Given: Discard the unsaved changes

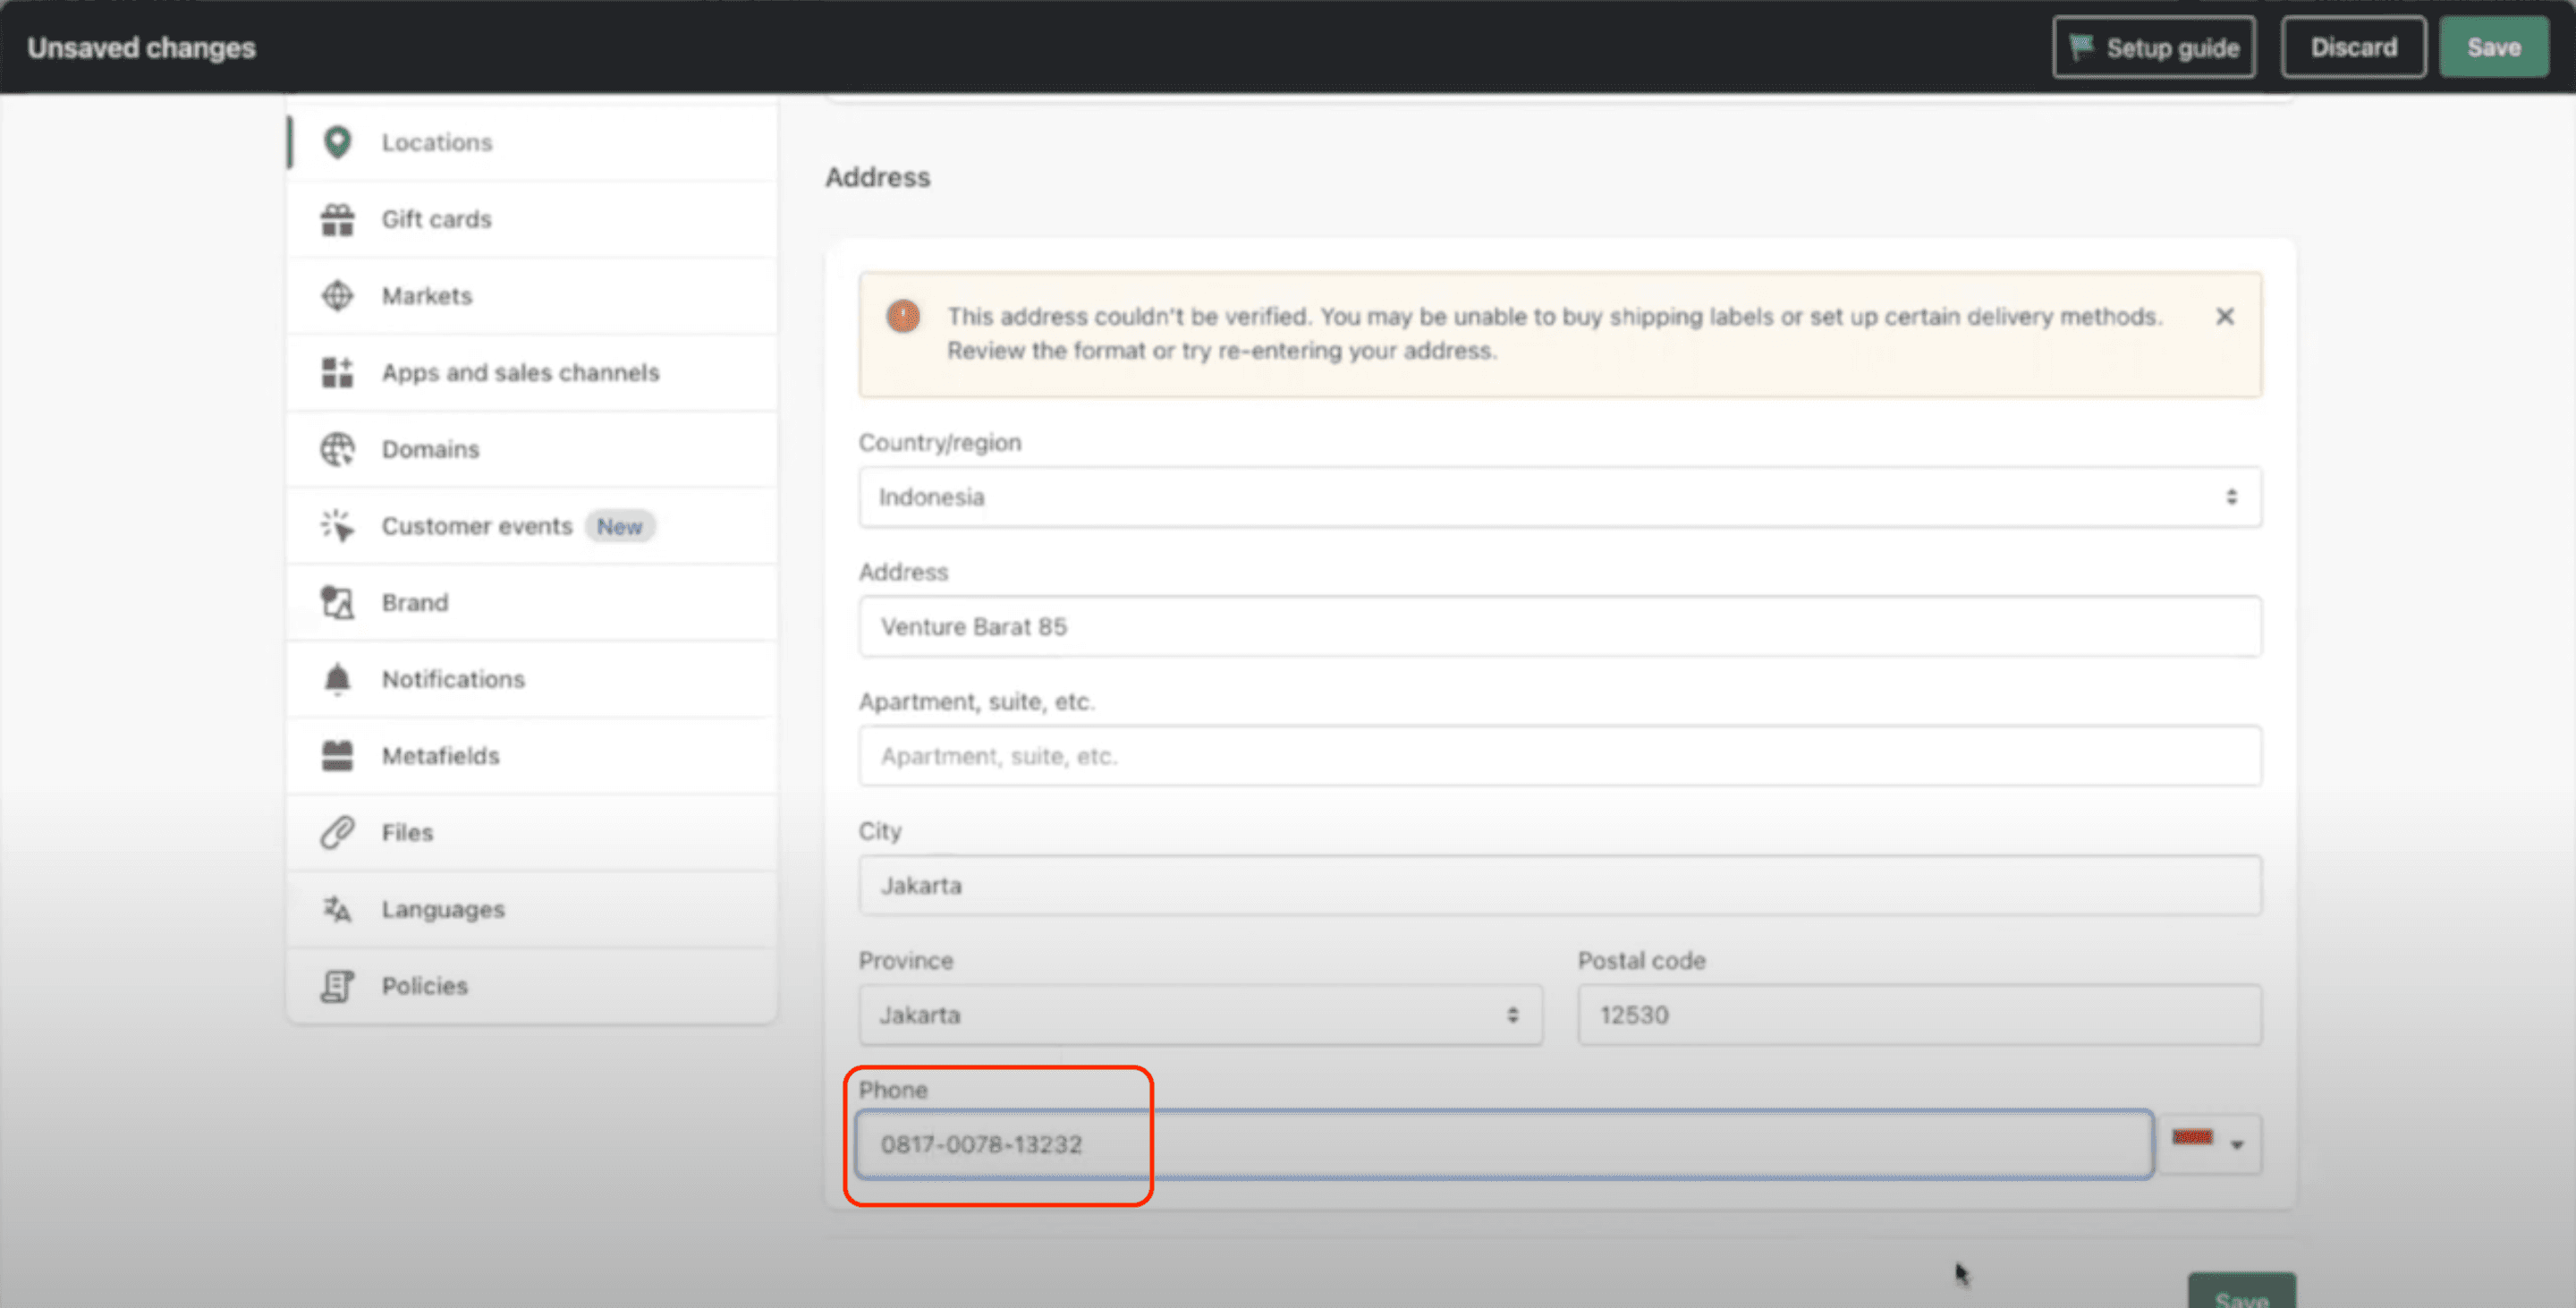Looking at the screenshot, I should (2353, 47).
